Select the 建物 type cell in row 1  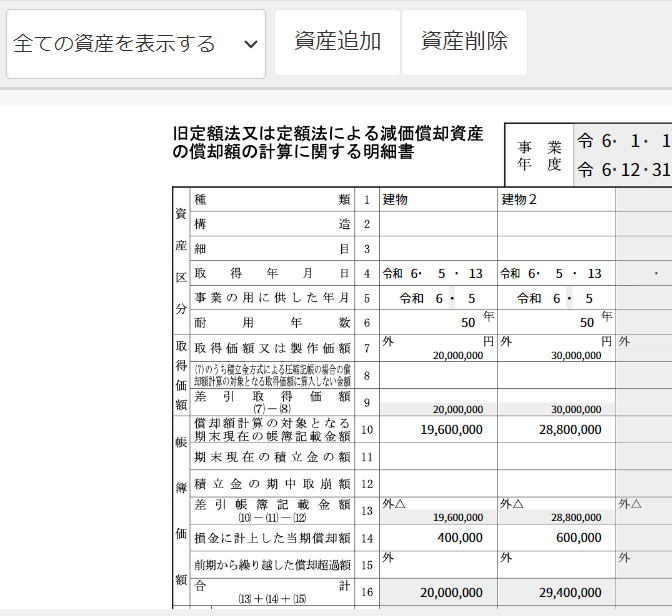pyautogui.click(x=438, y=200)
